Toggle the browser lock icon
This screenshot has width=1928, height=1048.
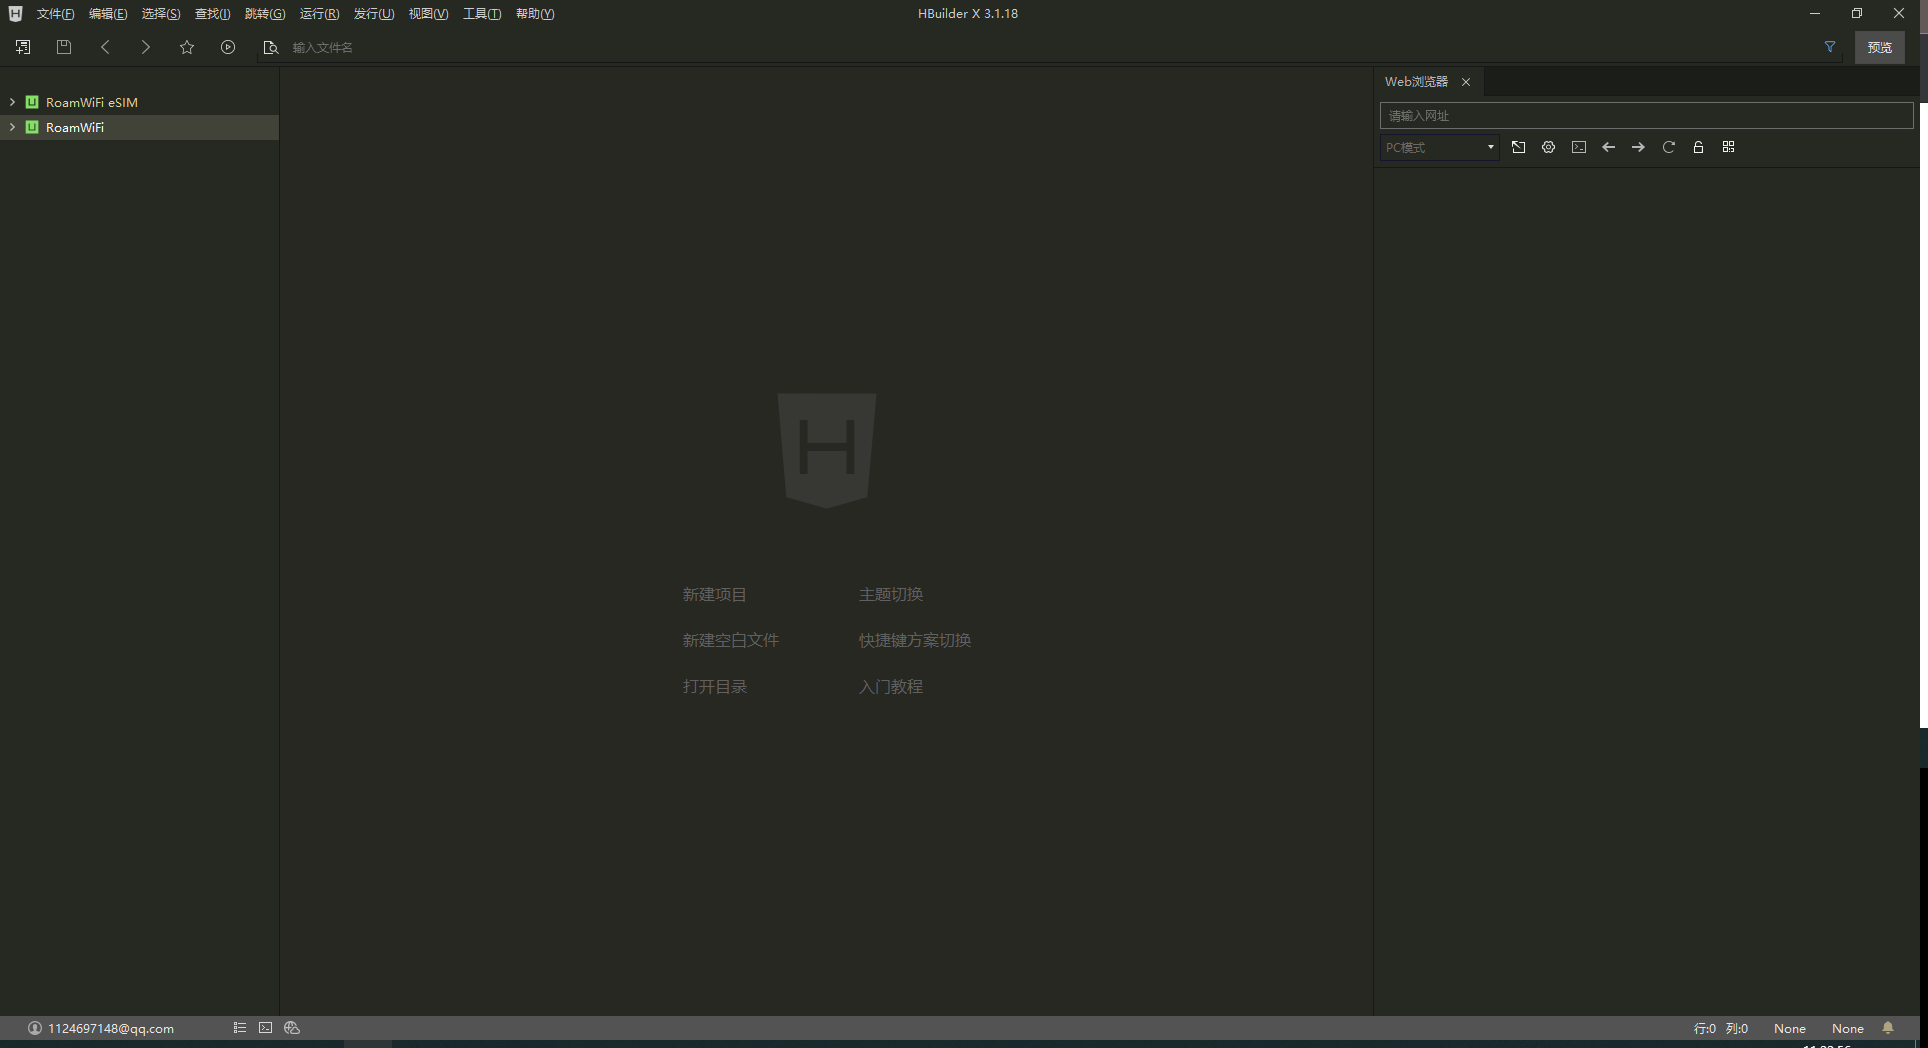1698,147
